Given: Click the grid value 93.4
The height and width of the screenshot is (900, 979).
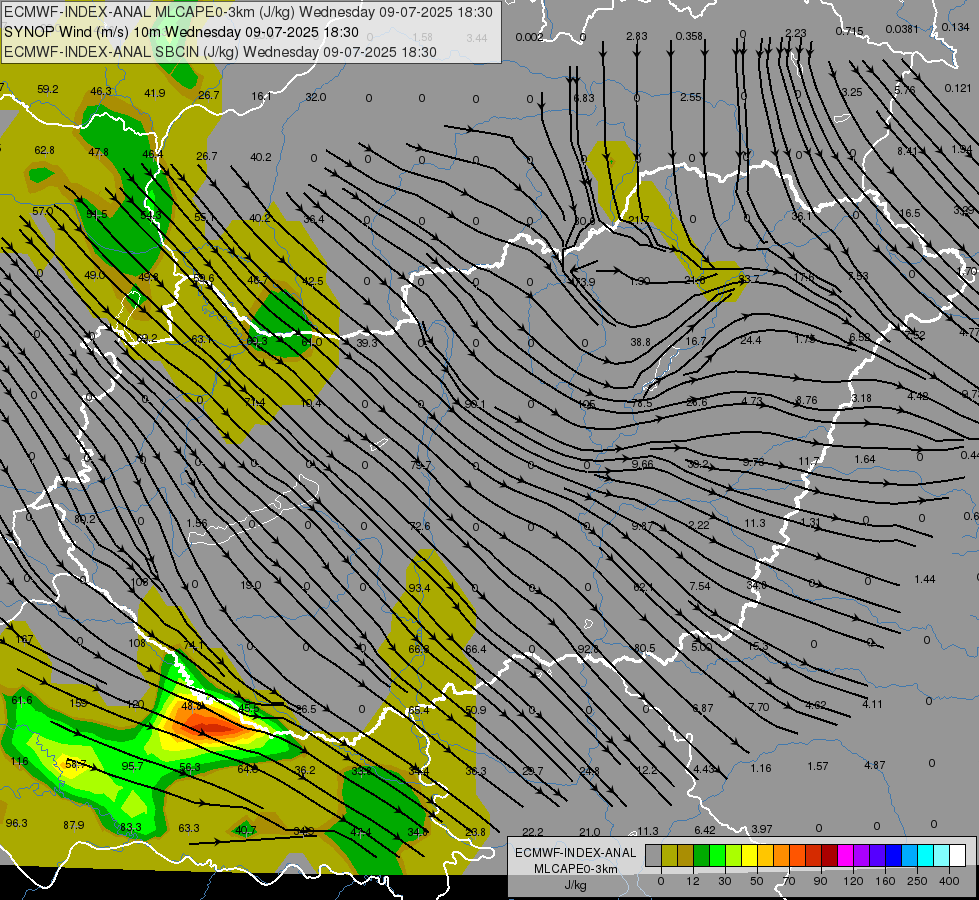Looking at the screenshot, I should [419, 588].
